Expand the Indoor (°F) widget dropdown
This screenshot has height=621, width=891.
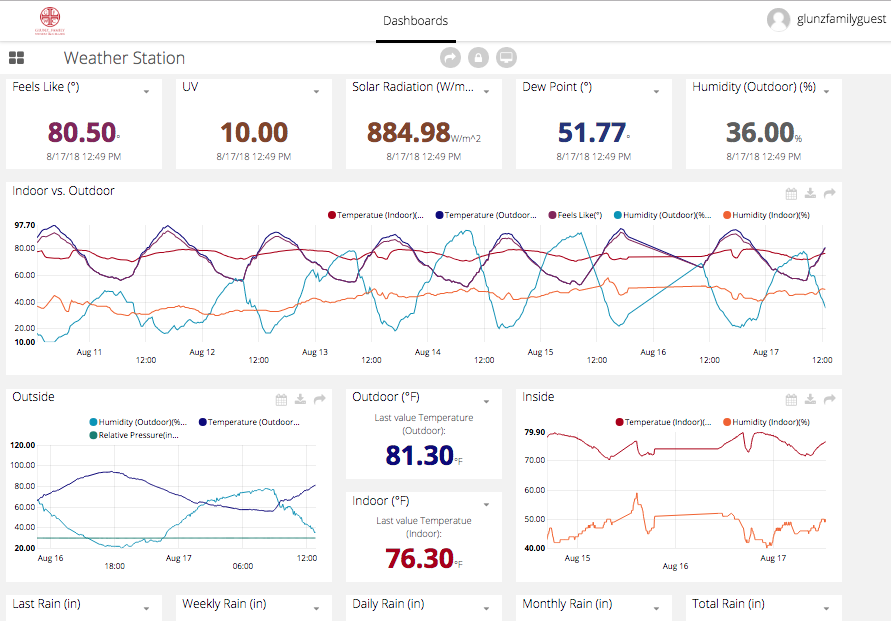click(487, 505)
